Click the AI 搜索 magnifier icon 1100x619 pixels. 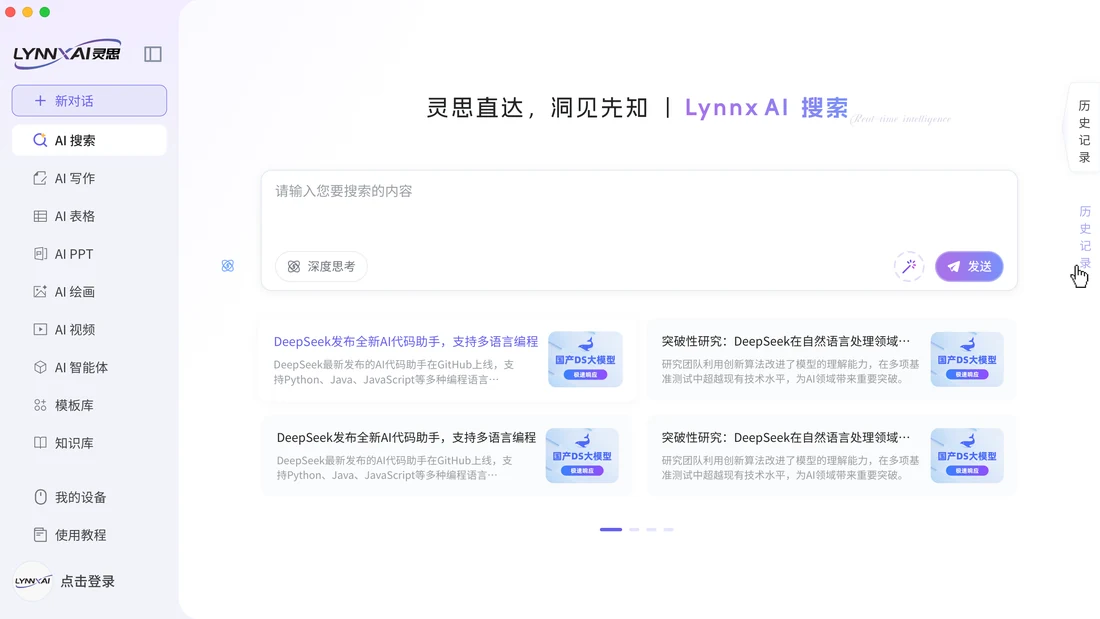(40, 140)
